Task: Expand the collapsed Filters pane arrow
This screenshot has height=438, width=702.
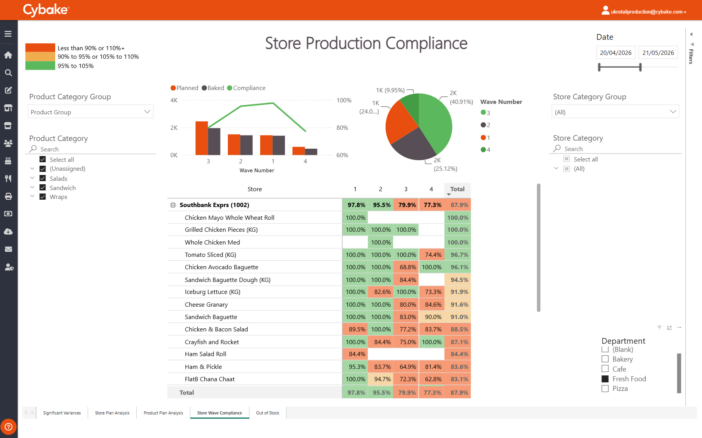Action: point(691,34)
